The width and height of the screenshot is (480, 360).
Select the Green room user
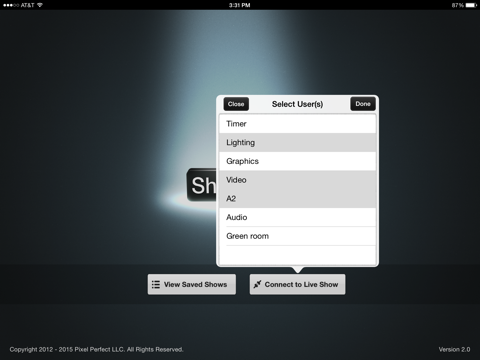pyautogui.click(x=297, y=236)
